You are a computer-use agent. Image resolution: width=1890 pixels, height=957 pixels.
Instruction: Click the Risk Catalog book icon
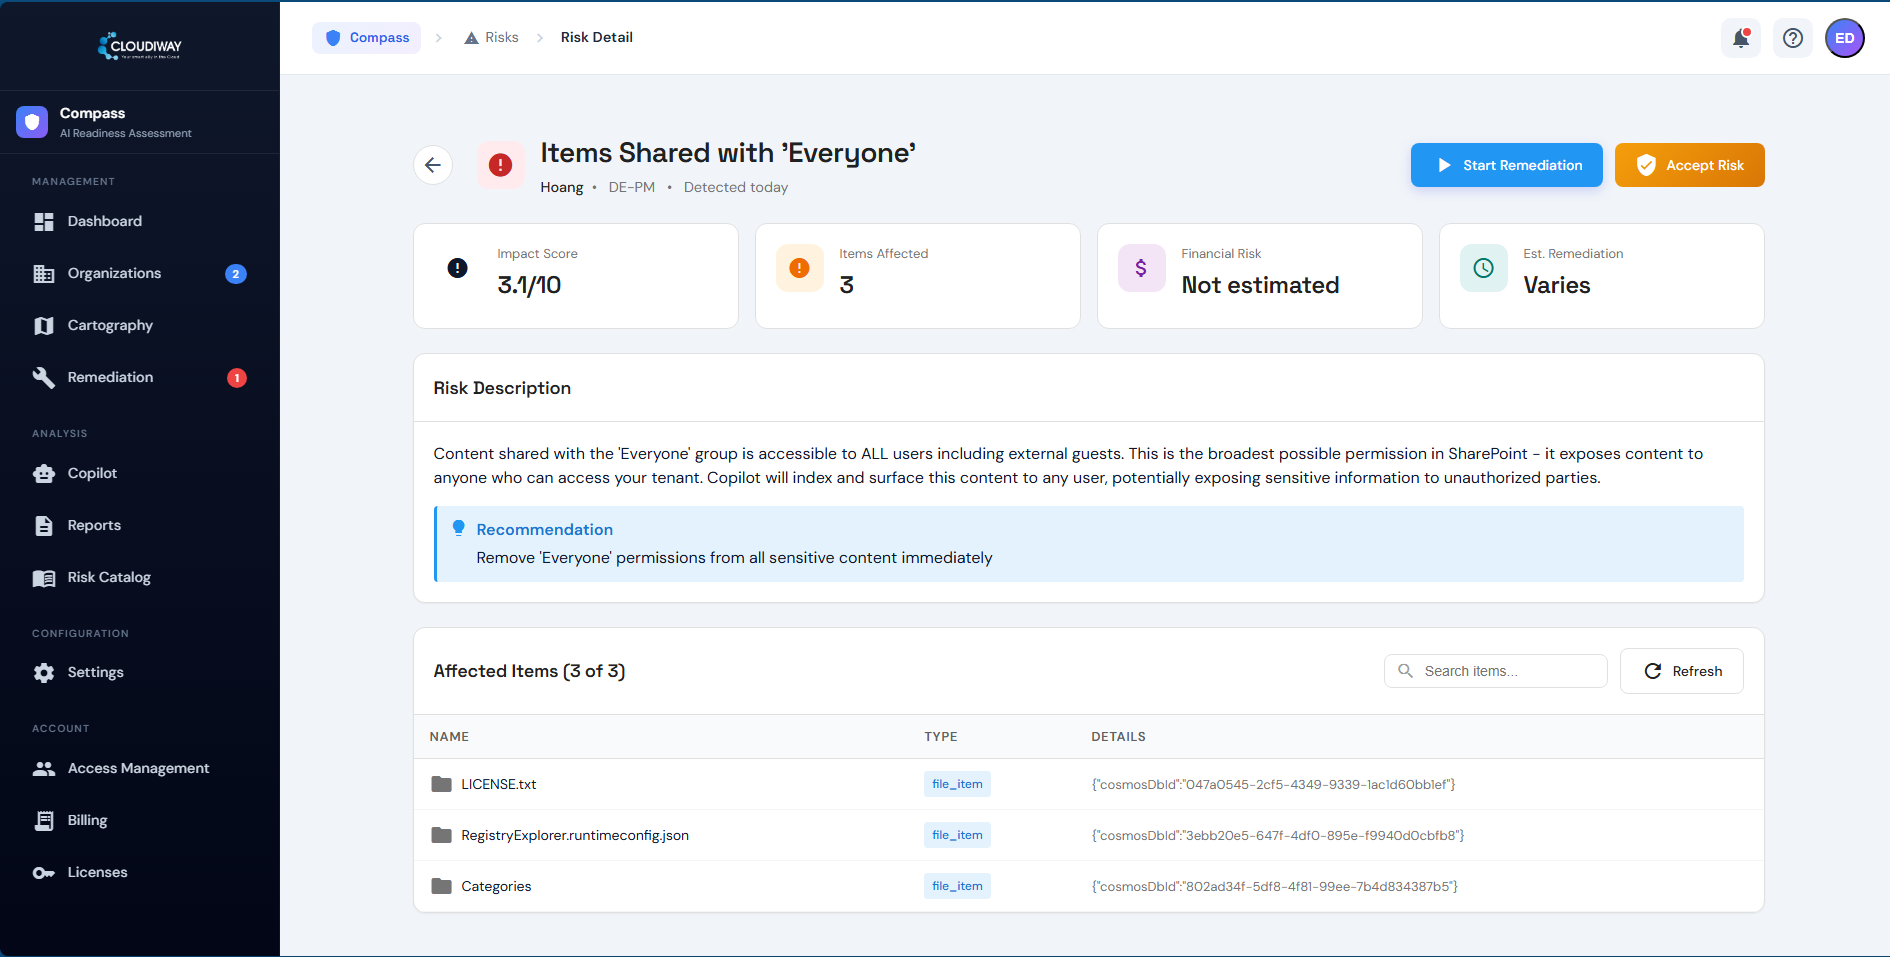(x=44, y=578)
